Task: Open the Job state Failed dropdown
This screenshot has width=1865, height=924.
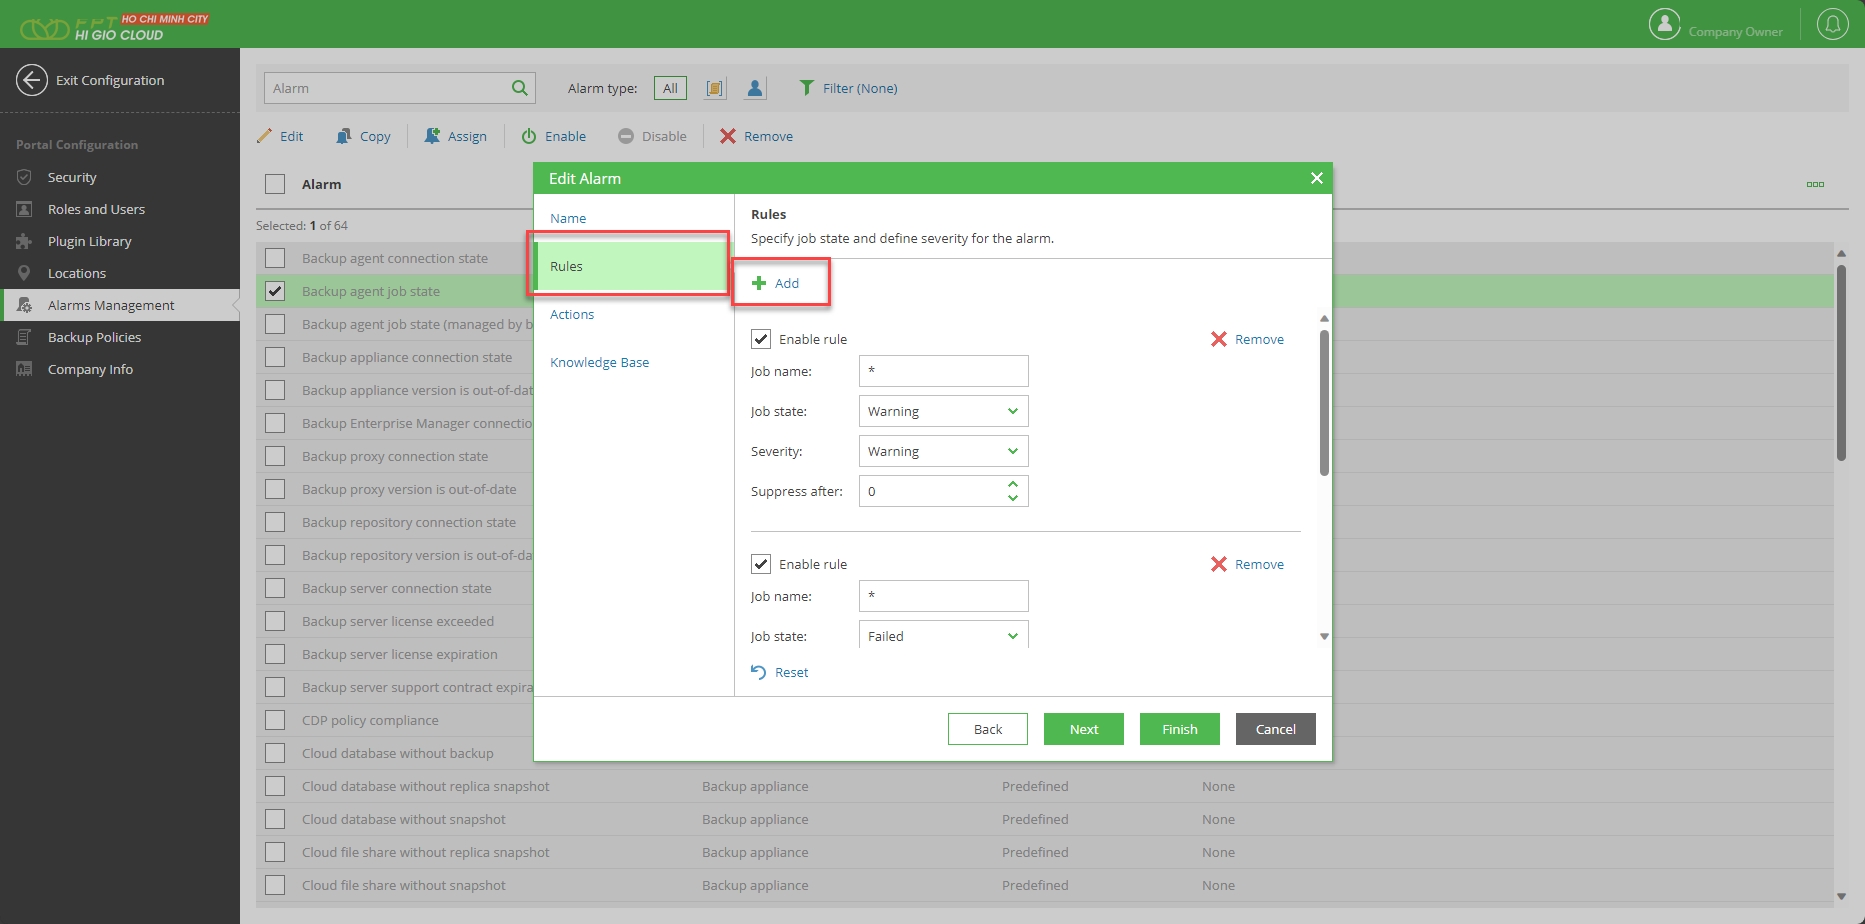Action: coord(943,636)
